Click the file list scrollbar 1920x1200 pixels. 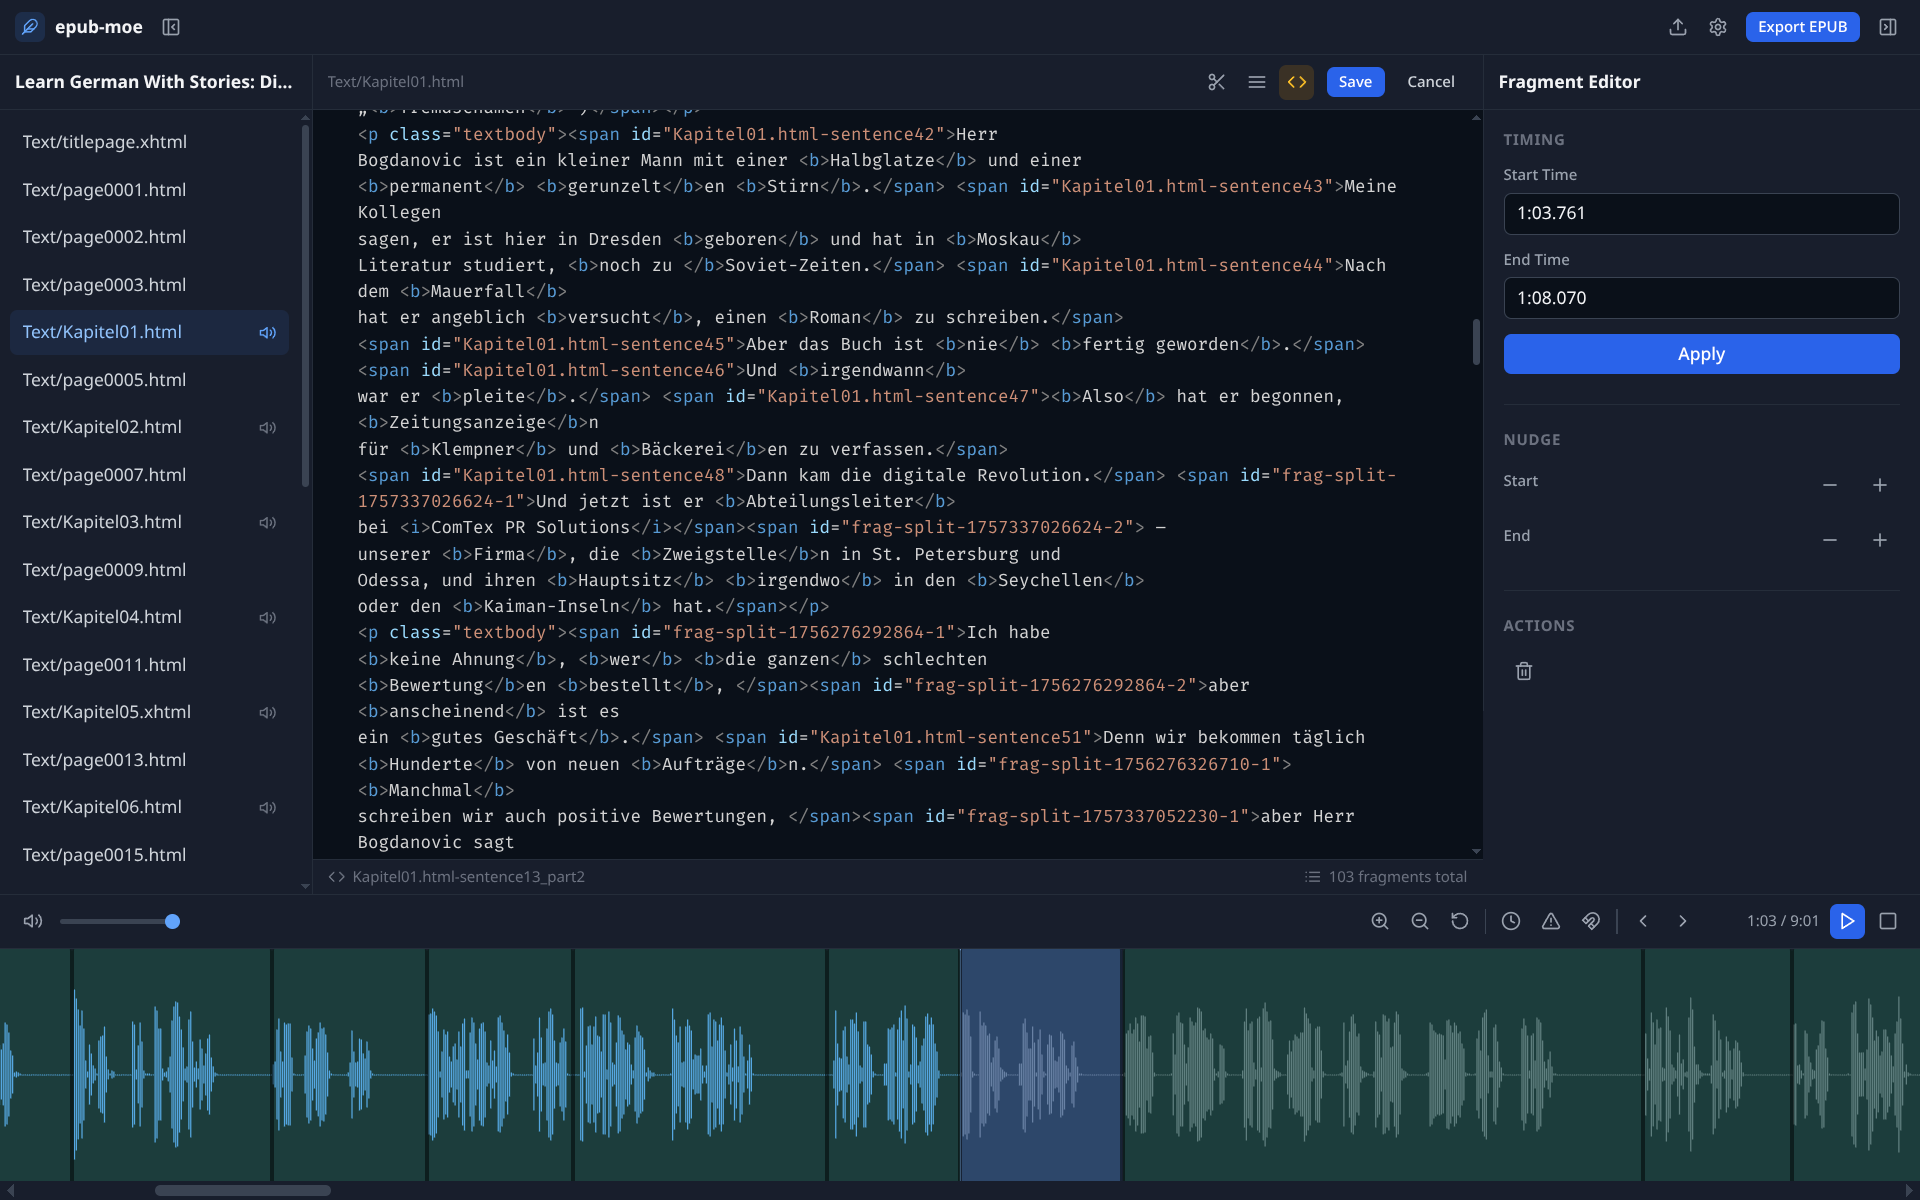305,305
